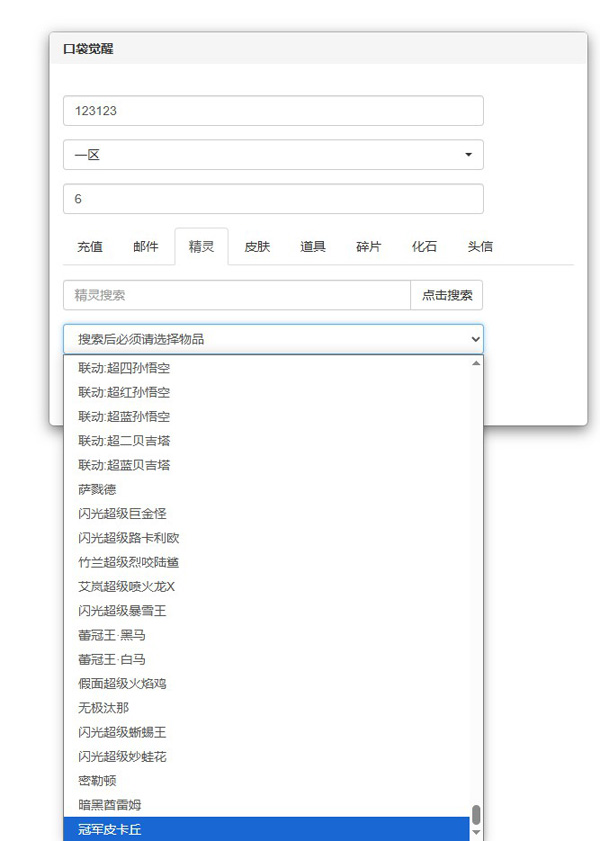Choose 联动:超蓝孙悟空 from the list
This screenshot has height=841, width=600.
click(x=266, y=416)
